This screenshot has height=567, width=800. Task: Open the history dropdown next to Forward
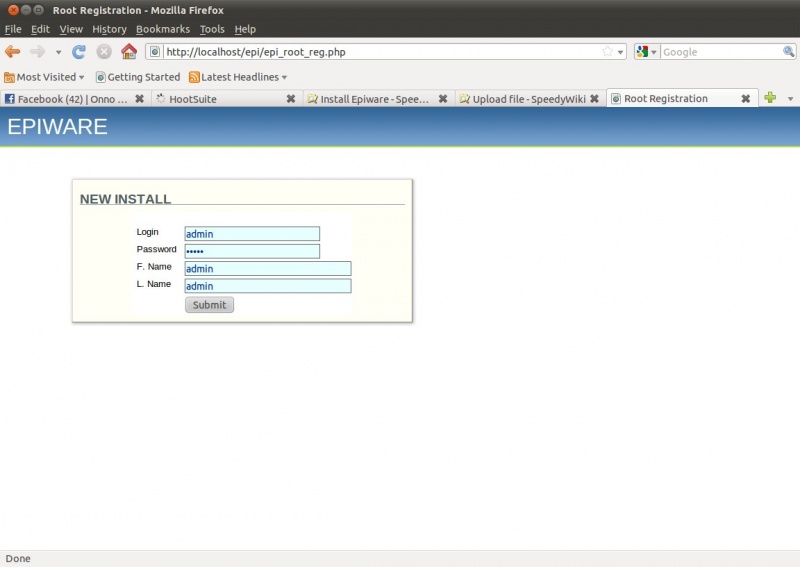(58, 52)
